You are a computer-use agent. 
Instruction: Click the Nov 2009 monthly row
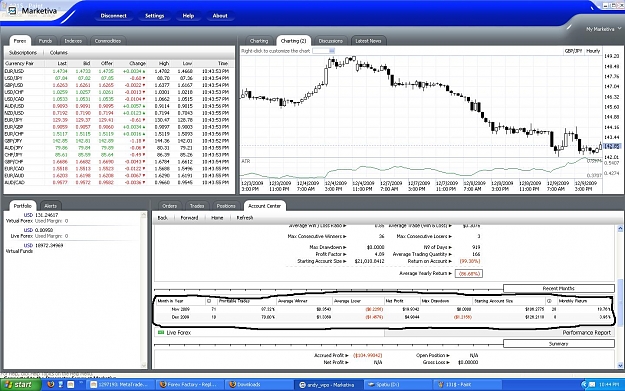(x=383, y=309)
